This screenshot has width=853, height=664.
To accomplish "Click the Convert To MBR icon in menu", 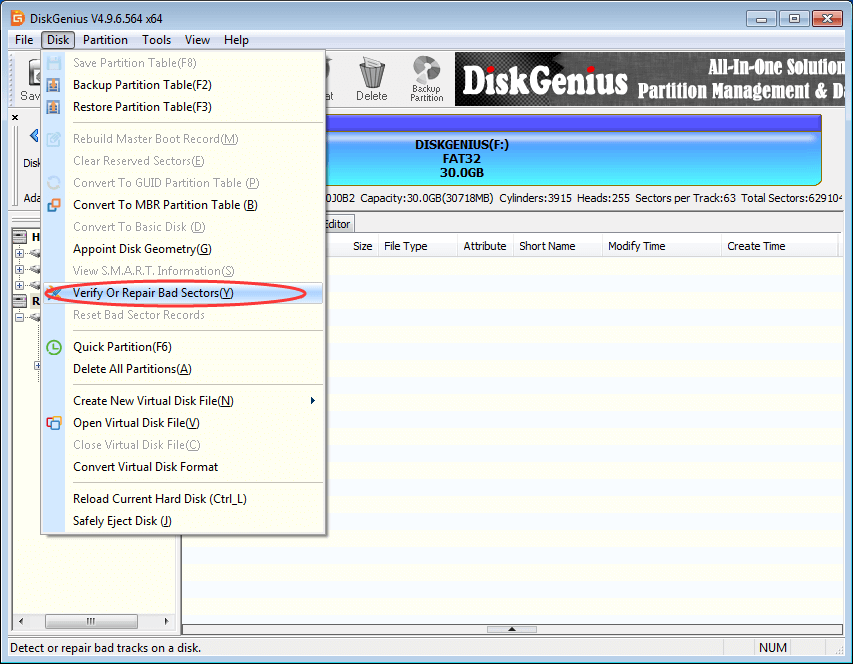I will [x=53, y=205].
